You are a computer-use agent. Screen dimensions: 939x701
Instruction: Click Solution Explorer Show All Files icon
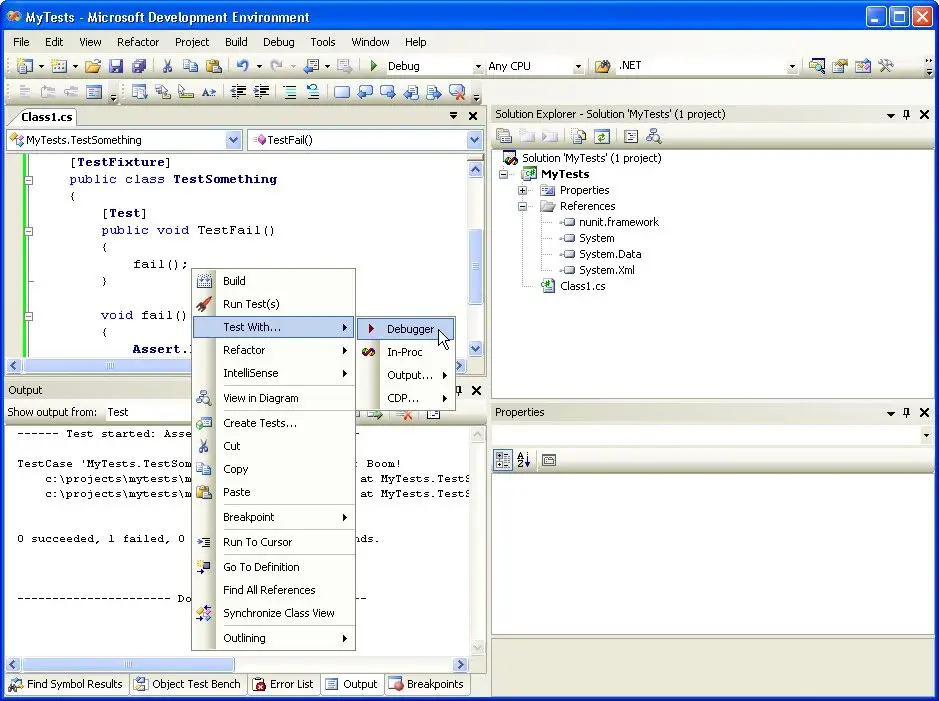(x=578, y=136)
